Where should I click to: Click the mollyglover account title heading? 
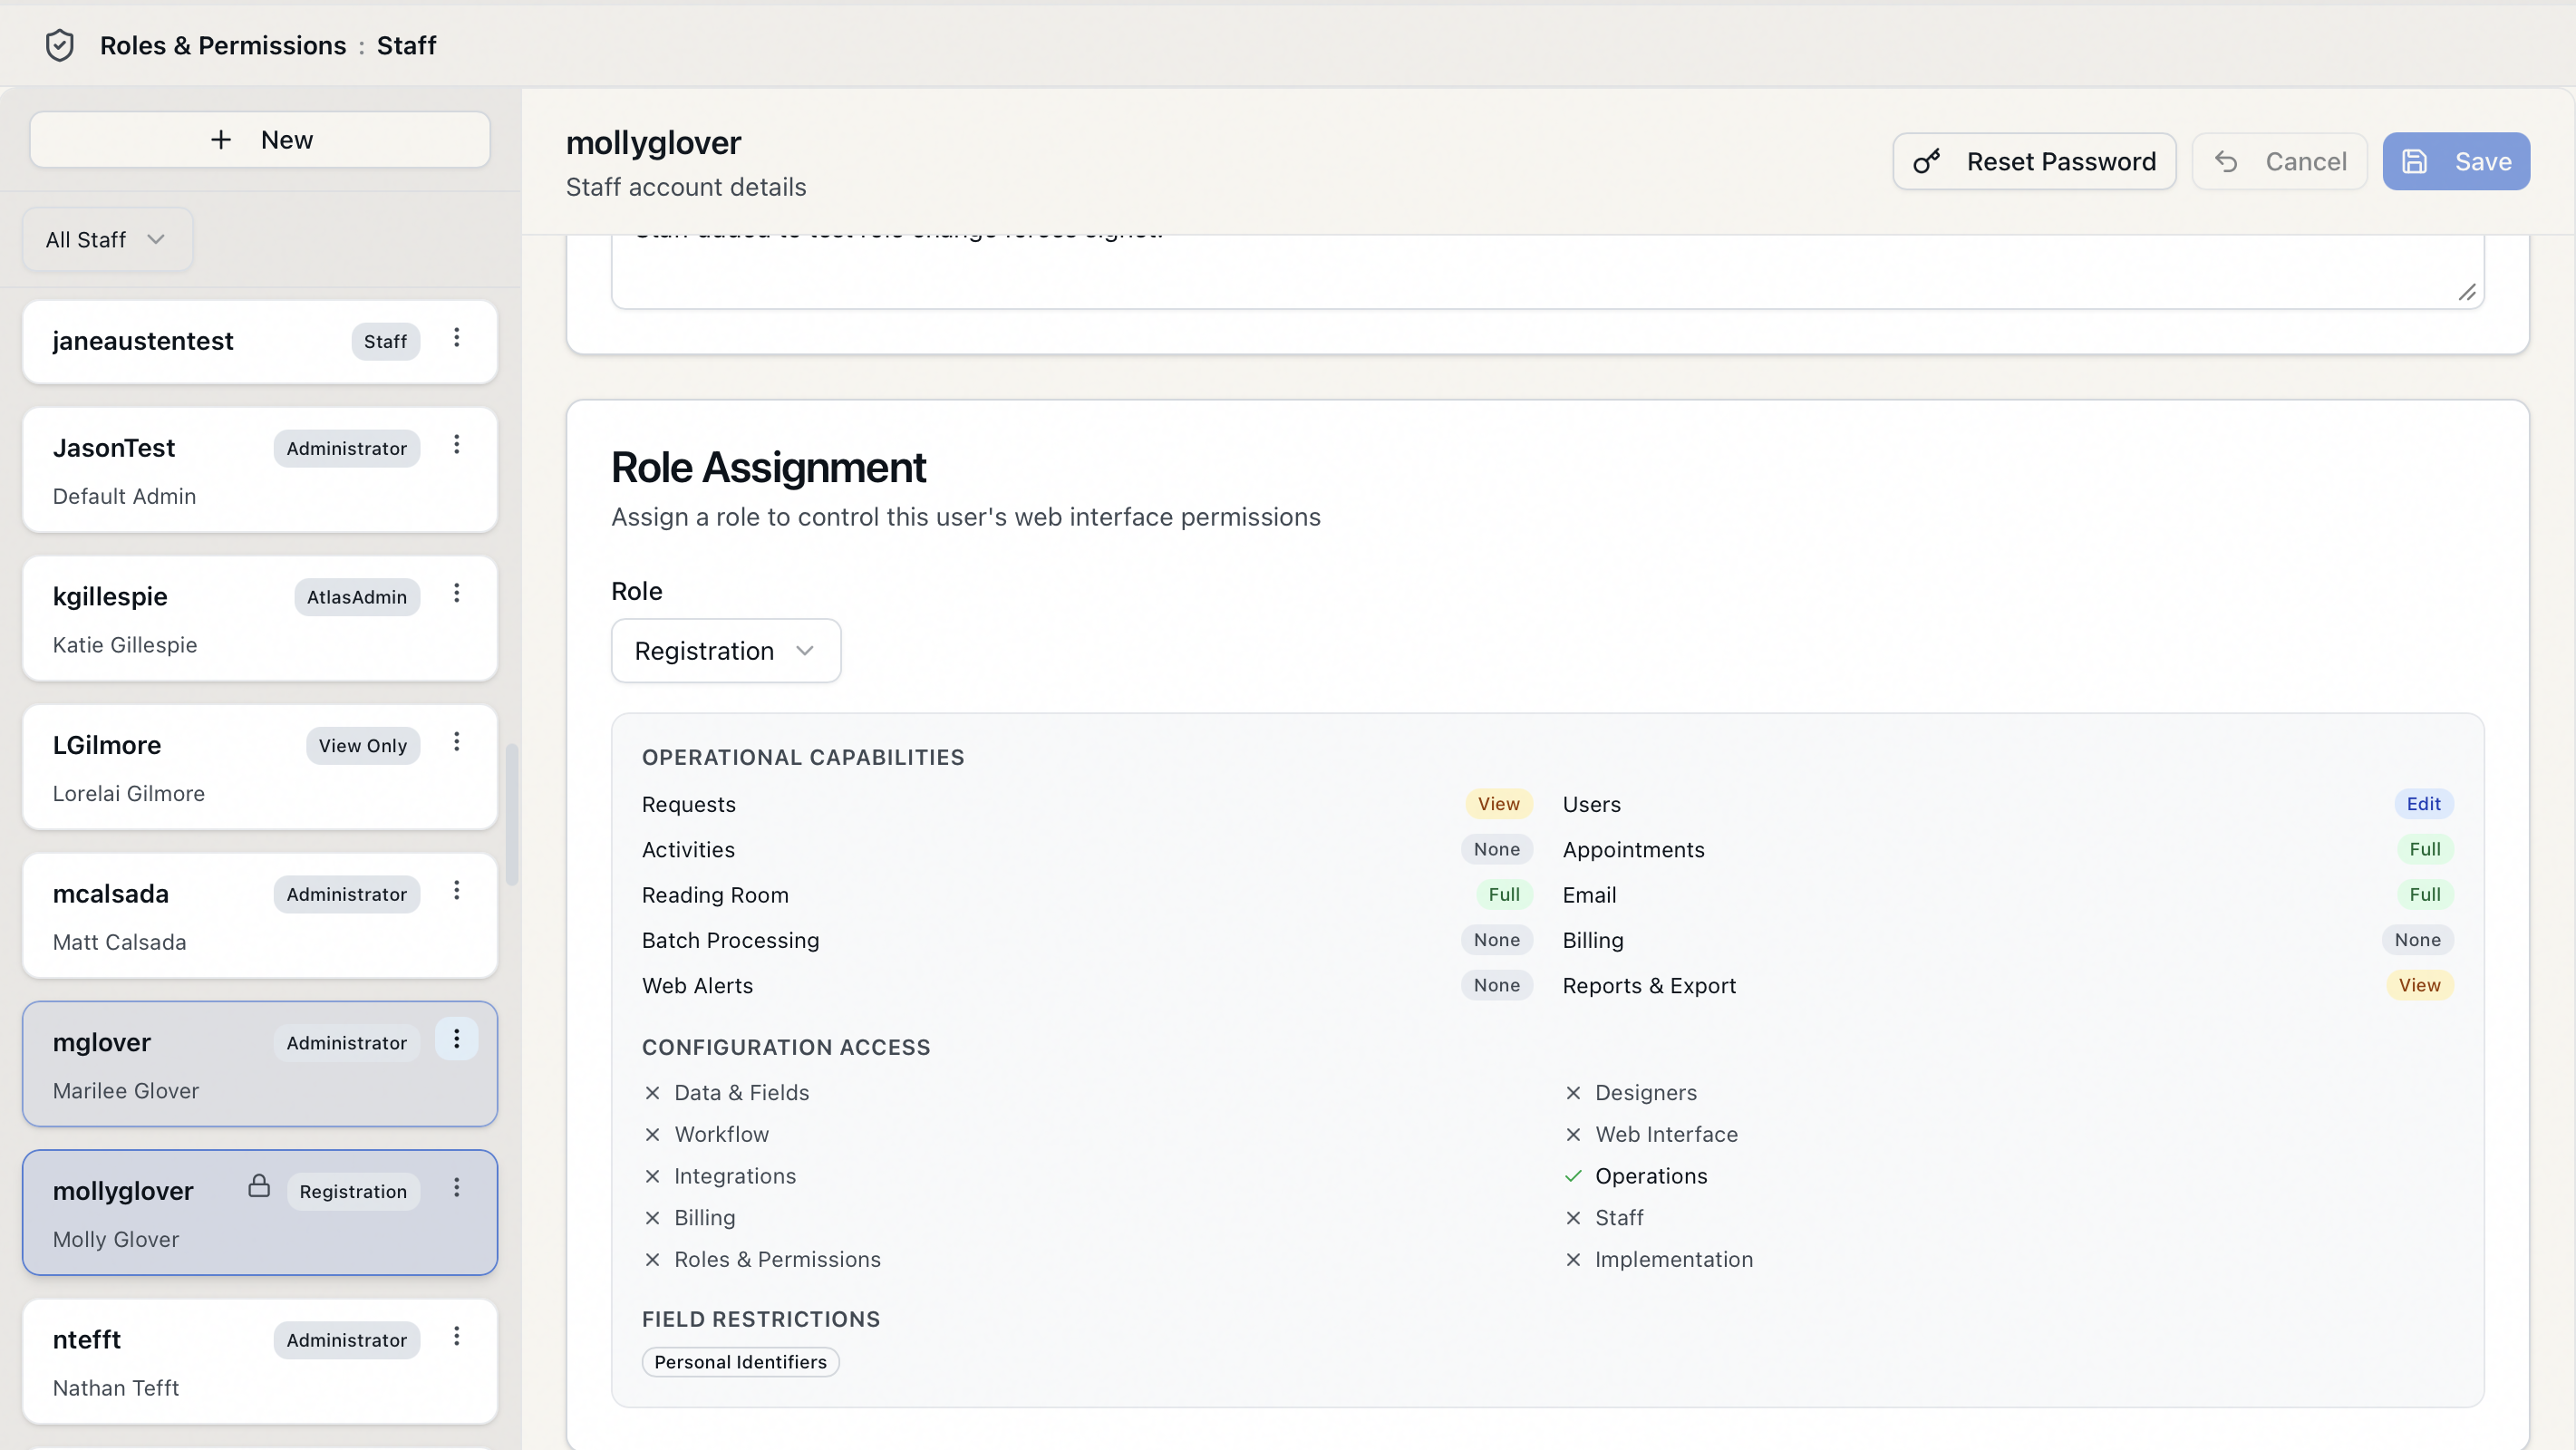653,143
